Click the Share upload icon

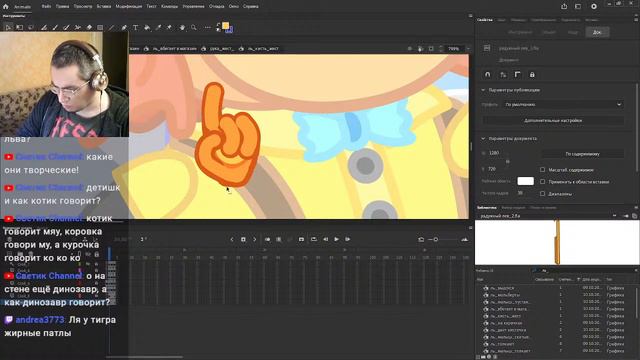point(564,6)
